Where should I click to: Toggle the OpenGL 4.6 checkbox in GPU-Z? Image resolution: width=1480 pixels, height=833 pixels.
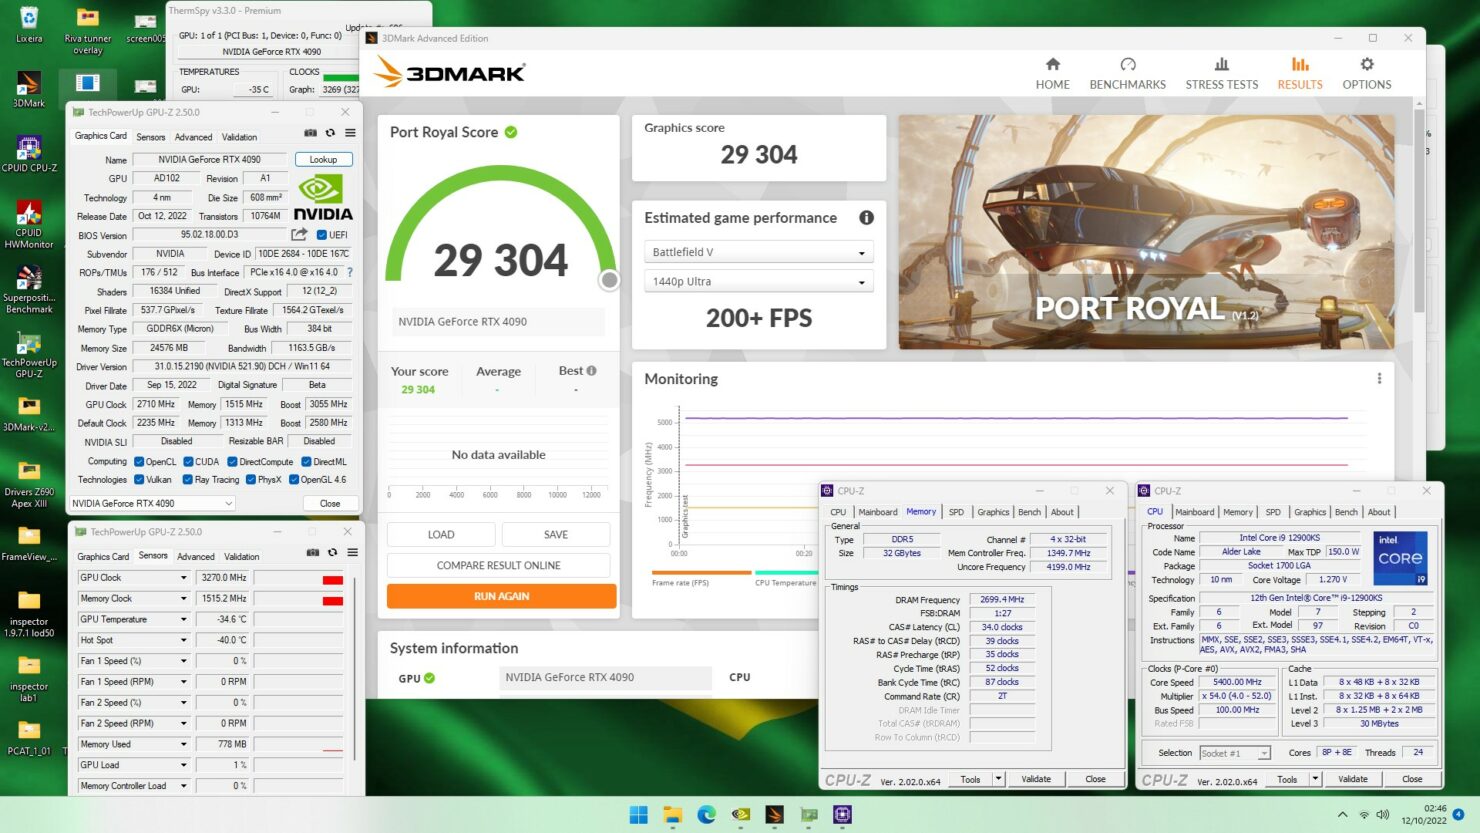(x=294, y=480)
